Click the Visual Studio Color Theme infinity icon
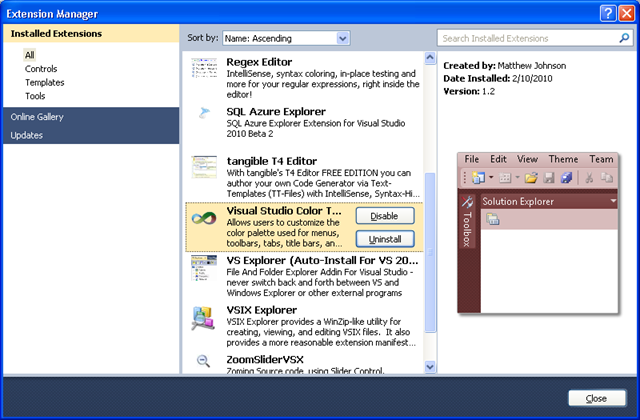Viewport: 640px width, 420px height. [x=204, y=218]
